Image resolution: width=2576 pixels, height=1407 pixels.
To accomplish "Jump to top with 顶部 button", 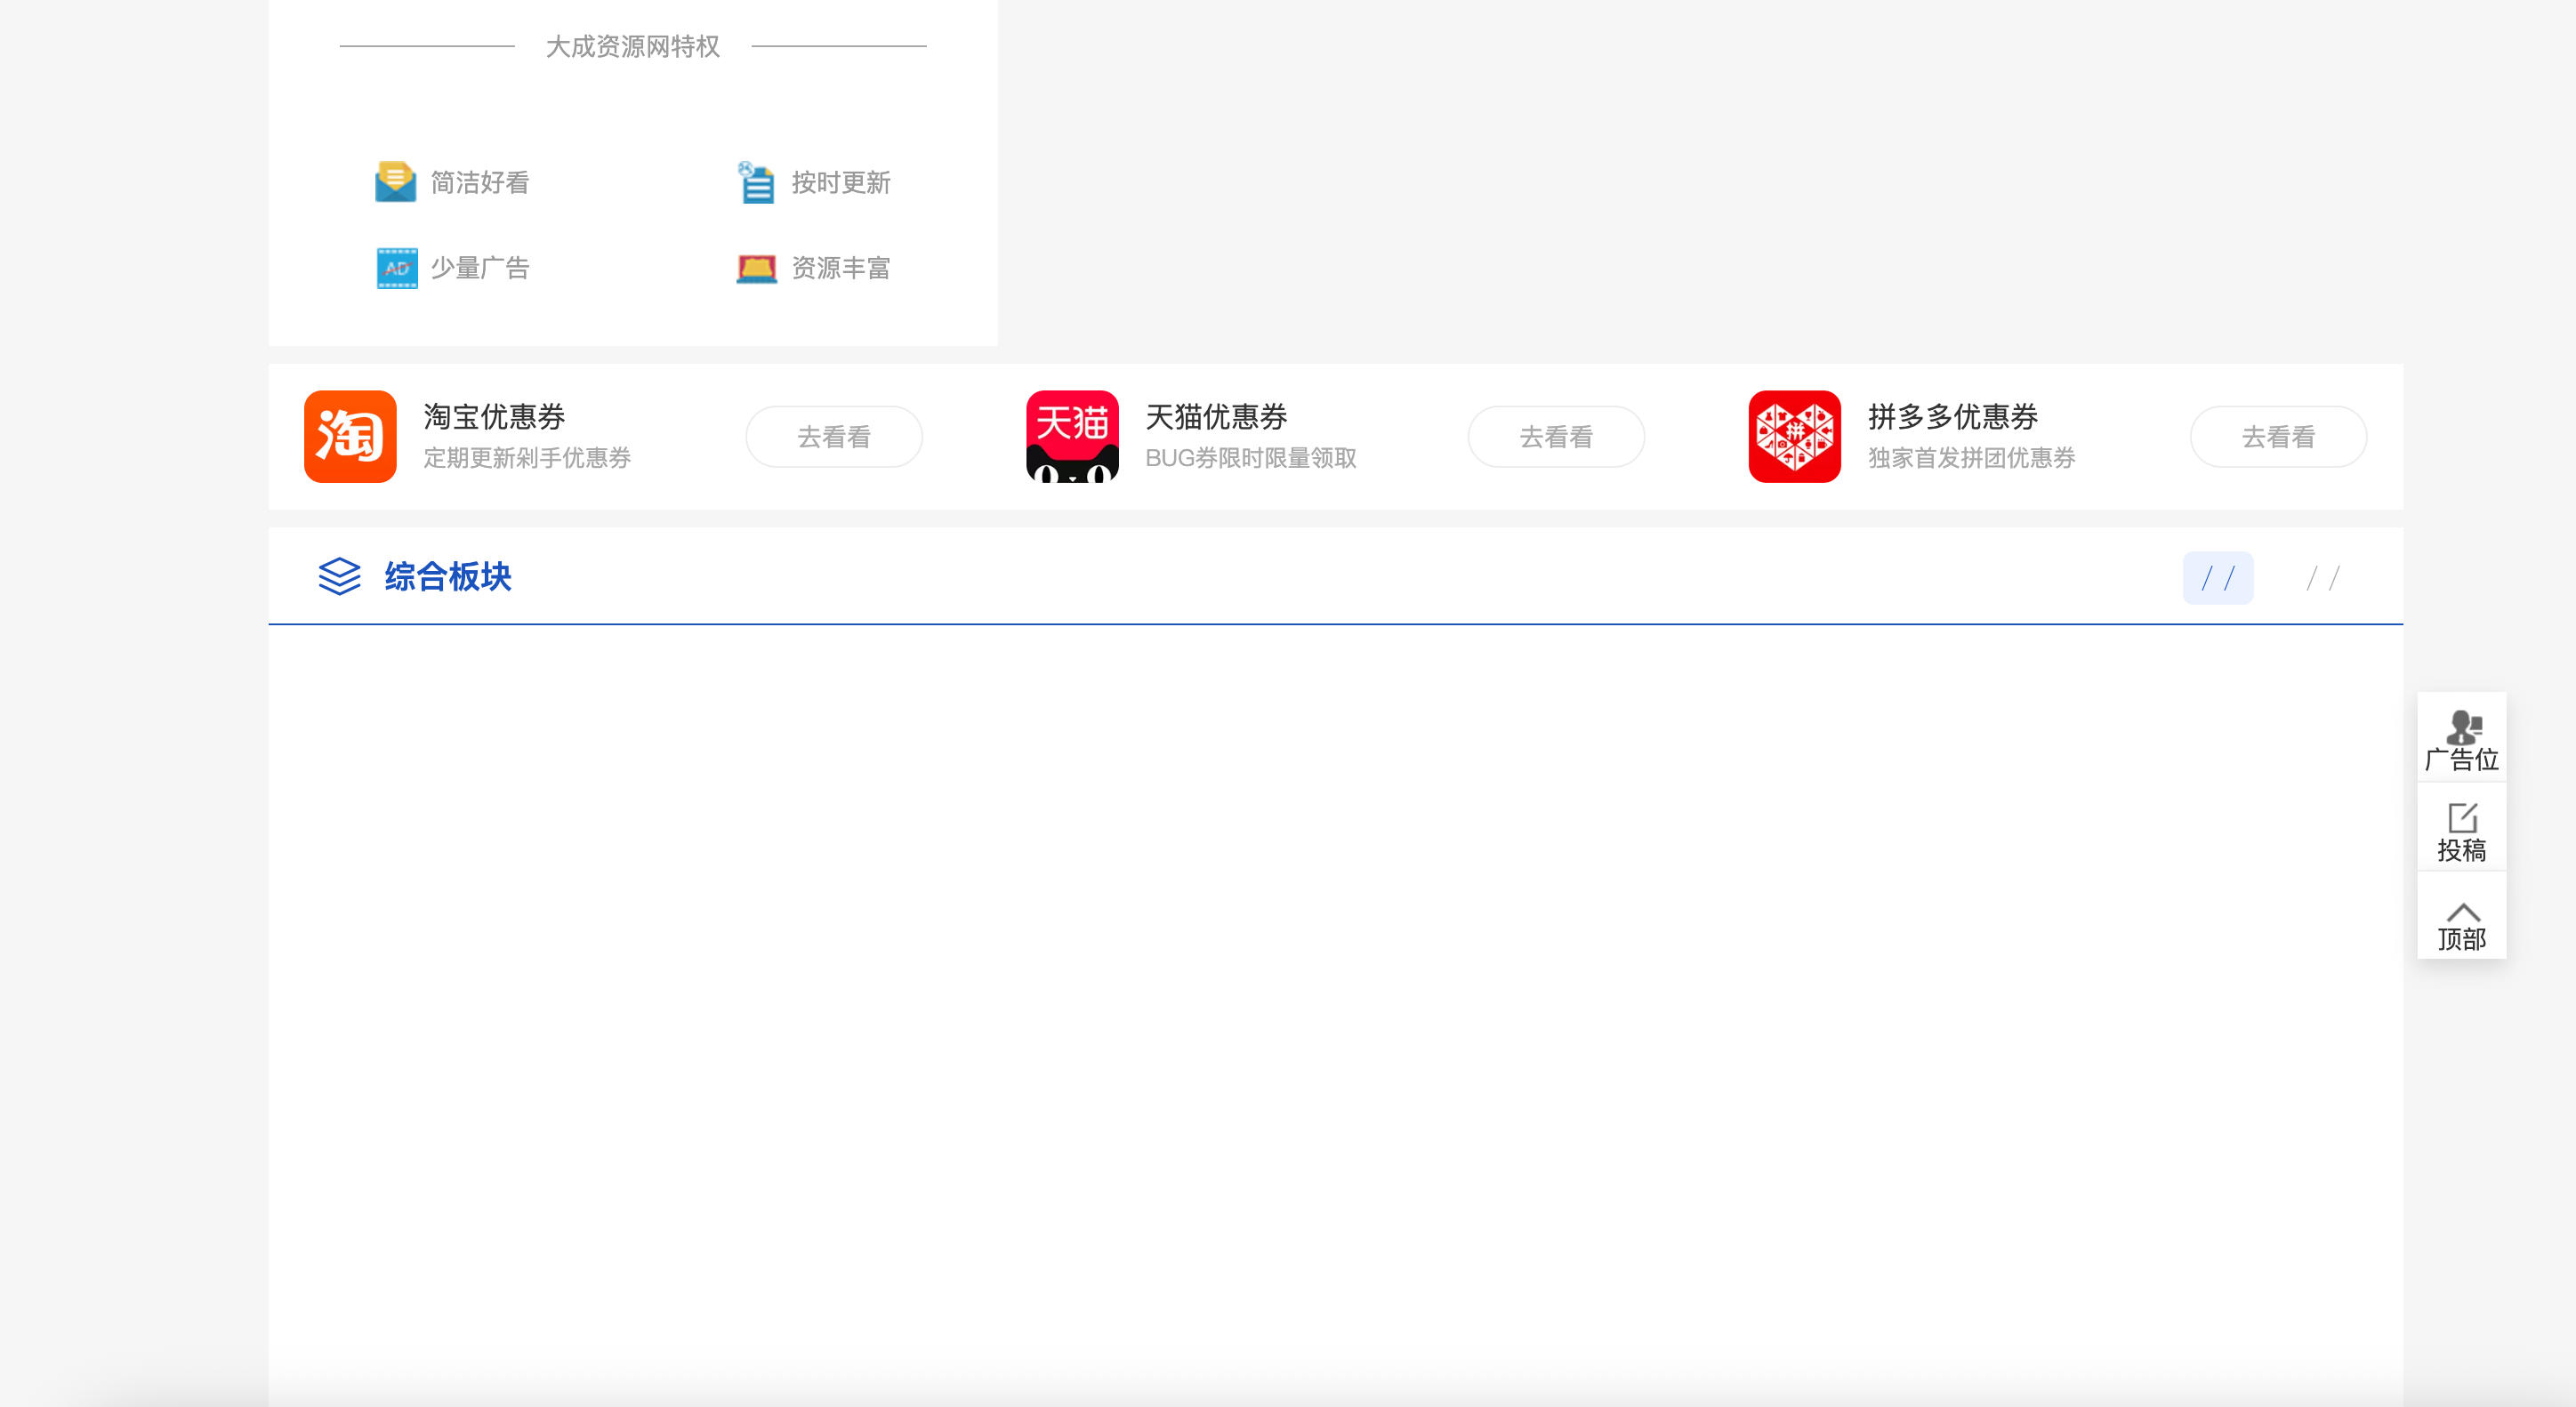I will 2461,918.
